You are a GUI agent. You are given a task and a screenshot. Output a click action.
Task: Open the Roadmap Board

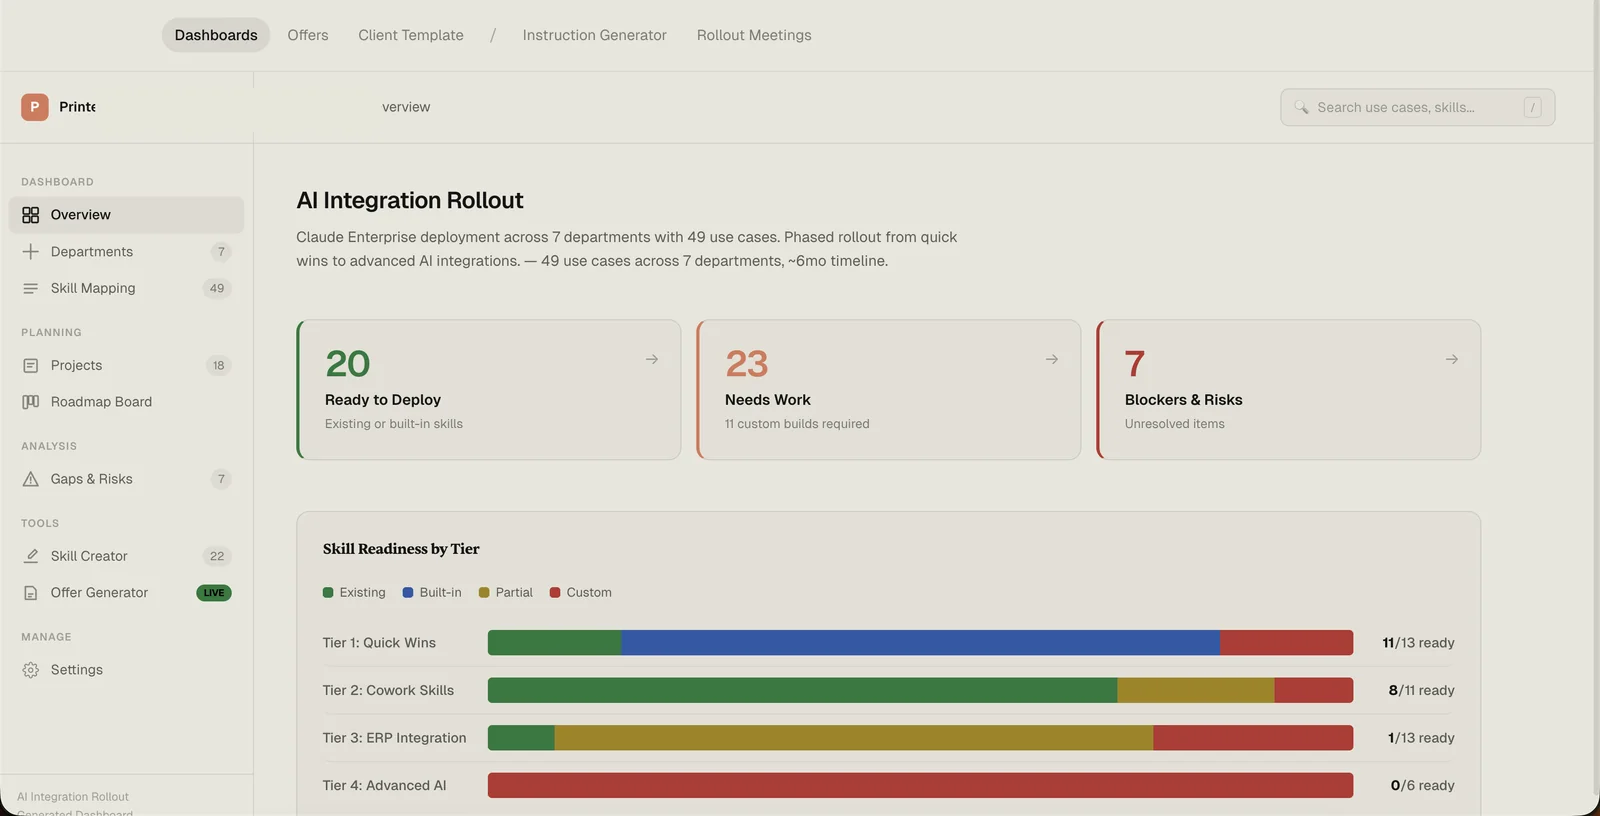(126, 402)
